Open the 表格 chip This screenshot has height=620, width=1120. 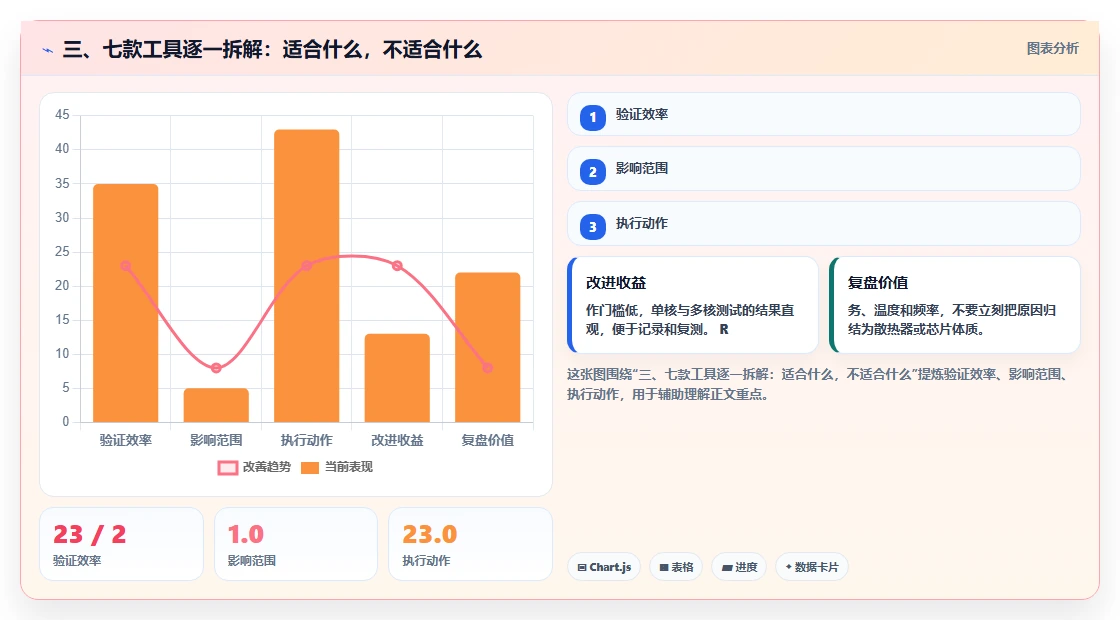pyautogui.click(x=676, y=567)
